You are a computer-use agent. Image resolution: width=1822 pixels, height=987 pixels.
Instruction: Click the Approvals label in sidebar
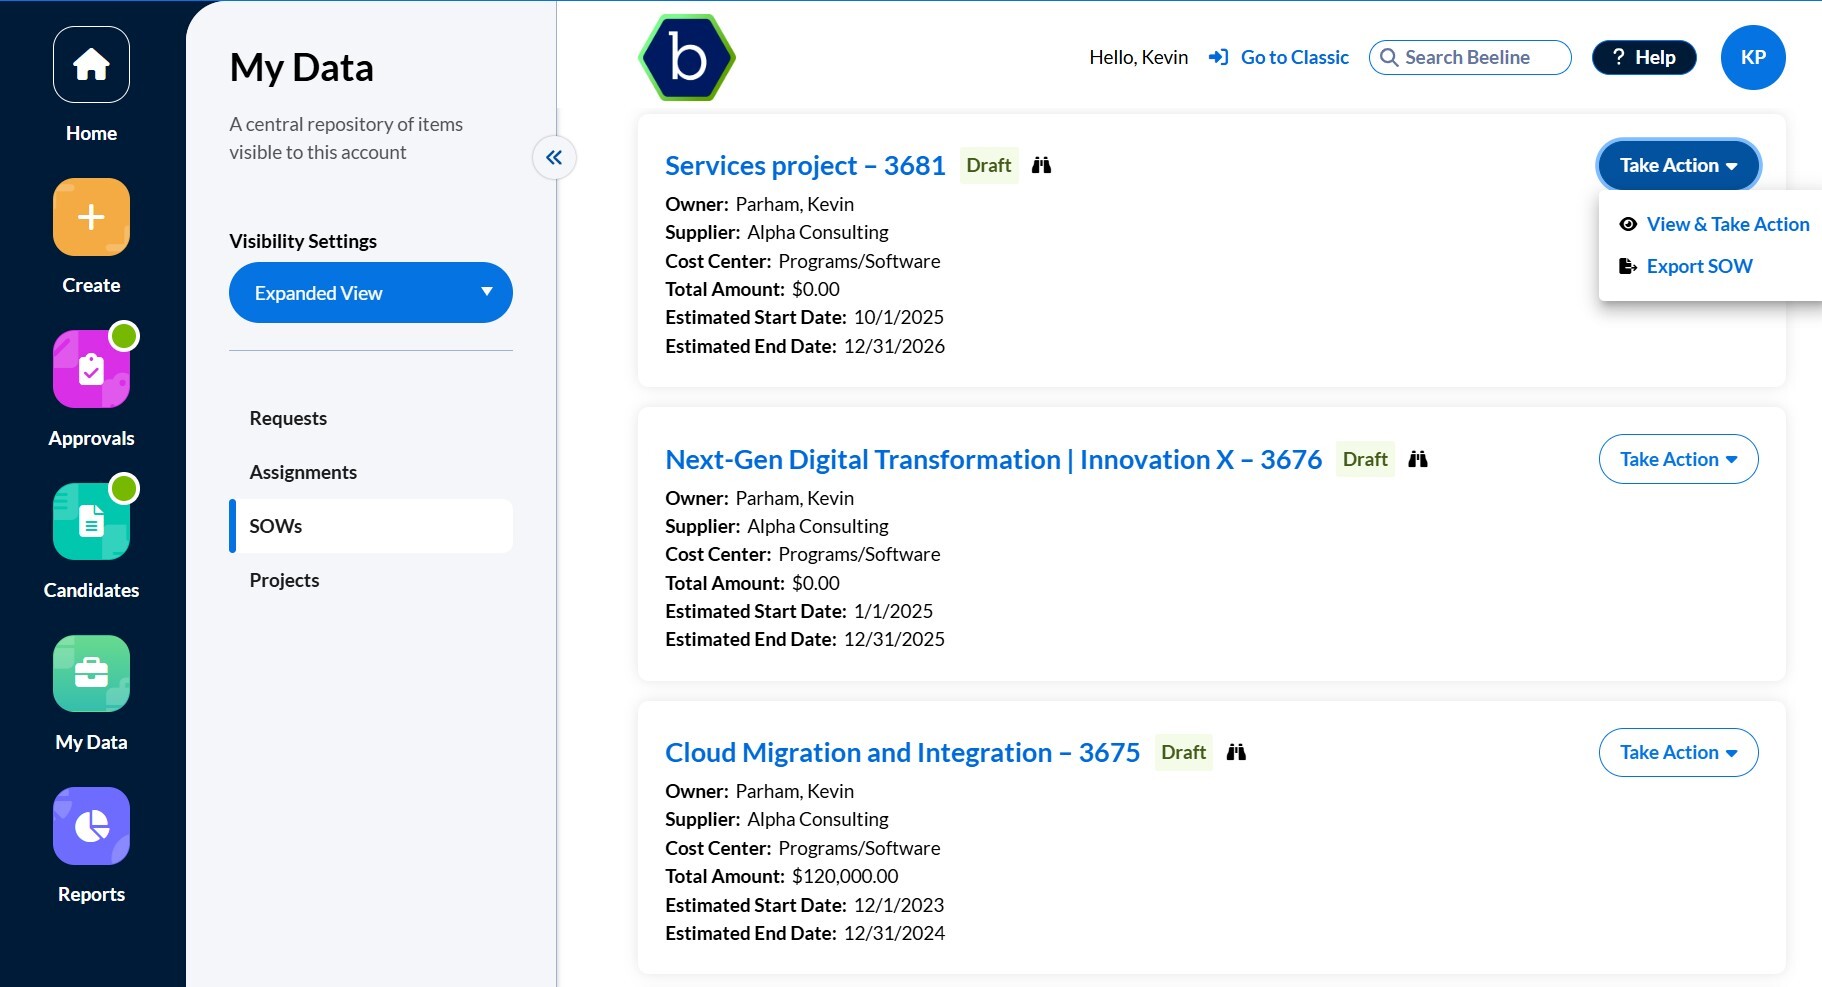point(91,438)
